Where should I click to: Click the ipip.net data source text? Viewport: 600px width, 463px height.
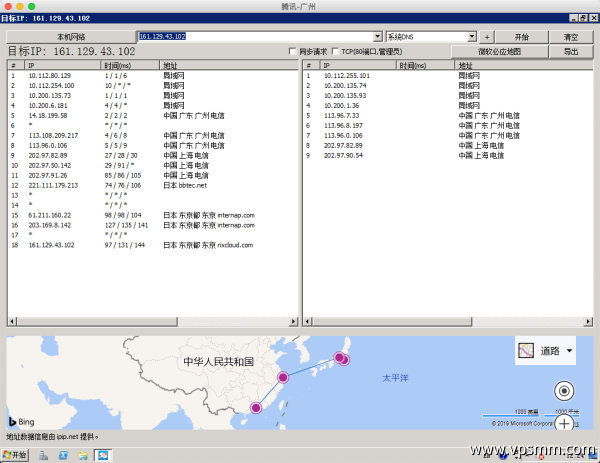coord(52,437)
